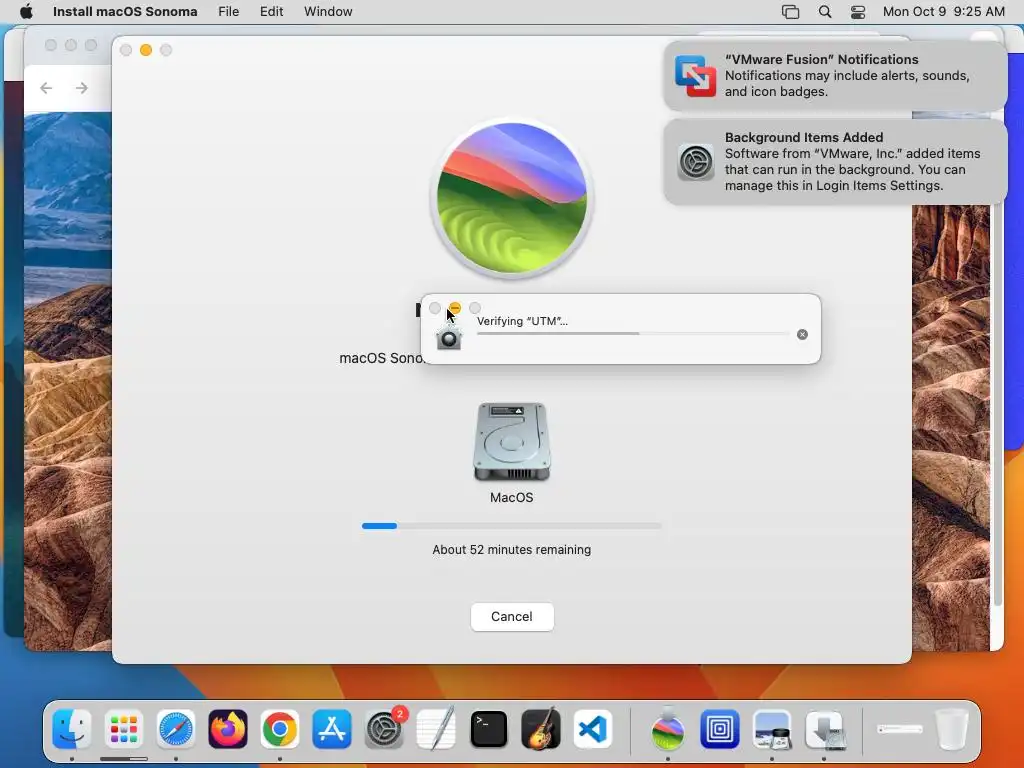
Task: Click the macOS install progress bar
Action: 511,526
